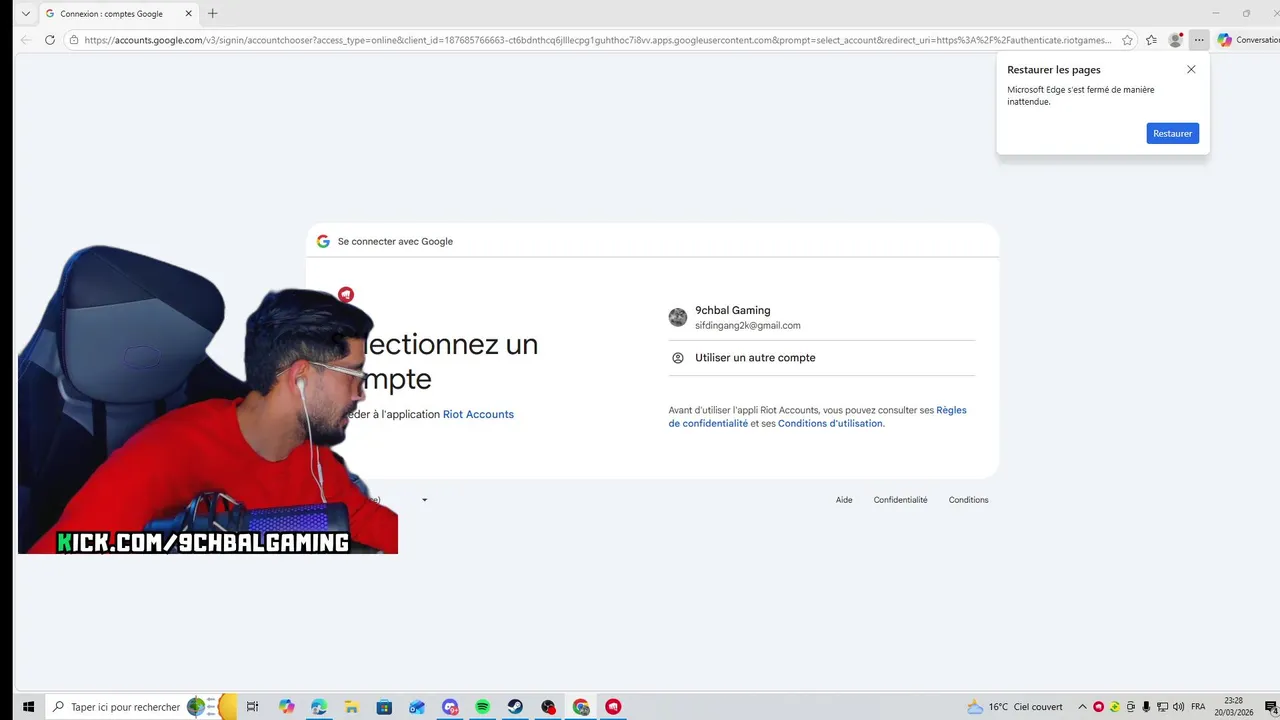This screenshot has height=720, width=1280.
Task: Switch to Microsoft Edge in taskbar
Action: pos(319,707)
